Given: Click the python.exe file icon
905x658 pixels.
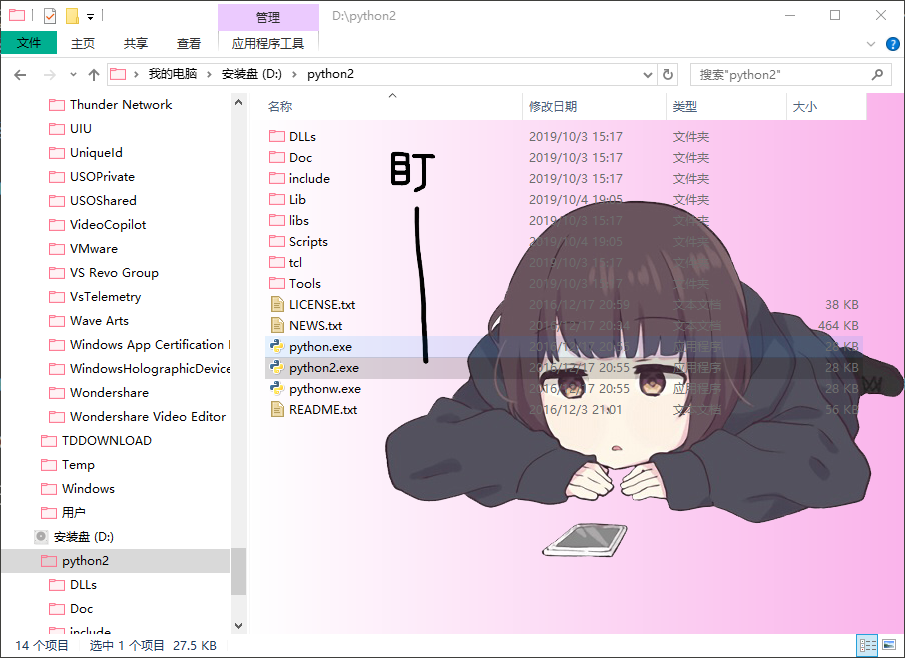Looking at the screenshot, I should [277, 346].
